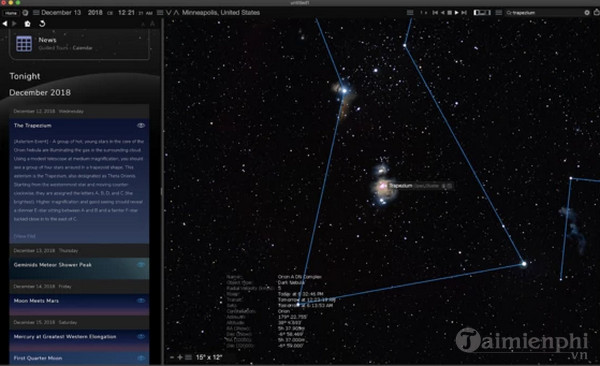
Task: Click the Trapezium label in the sky
Action: tap(400, 186)
